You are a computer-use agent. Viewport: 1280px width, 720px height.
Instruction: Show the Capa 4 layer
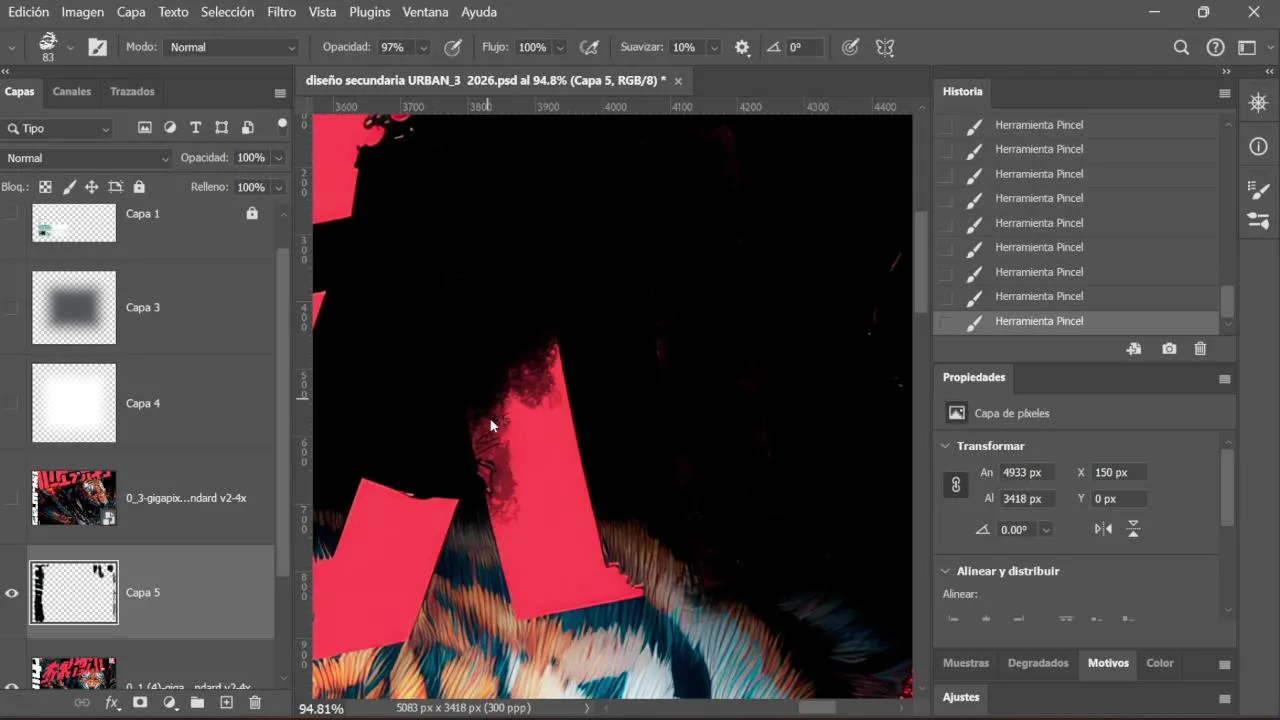pos(12,403)
